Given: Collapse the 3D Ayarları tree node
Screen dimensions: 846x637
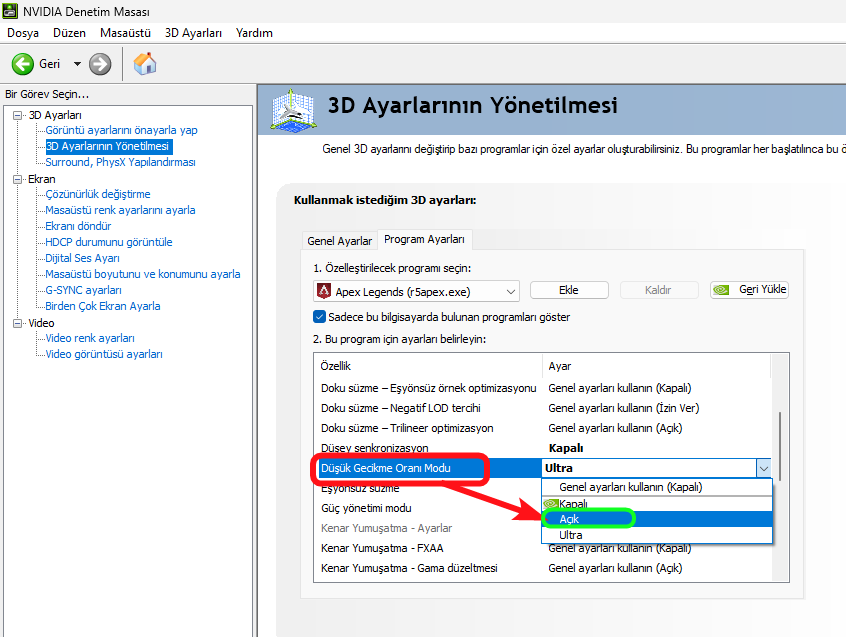Looking at the screenshot, I should (x=18, y=115).
